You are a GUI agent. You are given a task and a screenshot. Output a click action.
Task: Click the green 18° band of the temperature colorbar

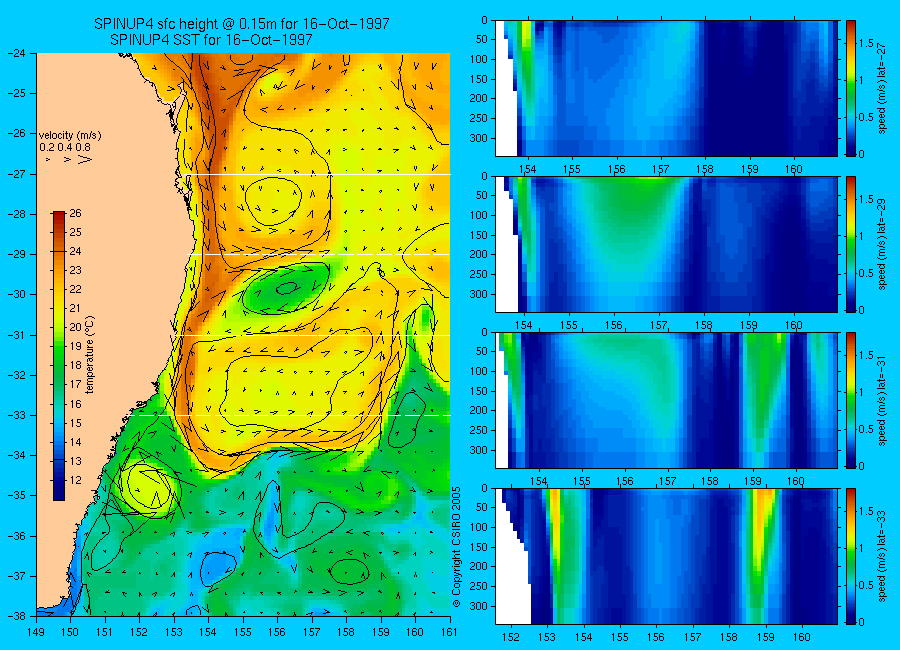click(x=59, y=365)
